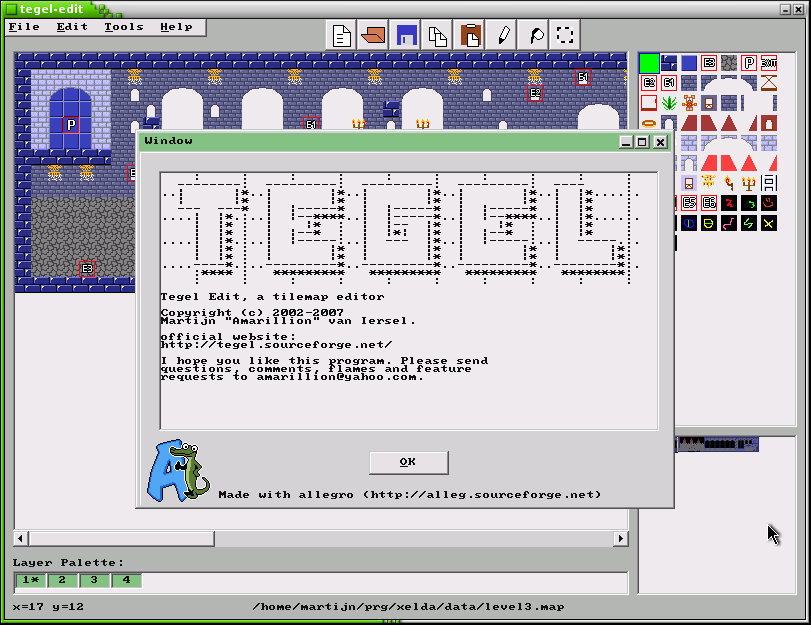Choose the dashed rectangle selection tool
The image size is (811, 625).
click(x=566, y=35)
